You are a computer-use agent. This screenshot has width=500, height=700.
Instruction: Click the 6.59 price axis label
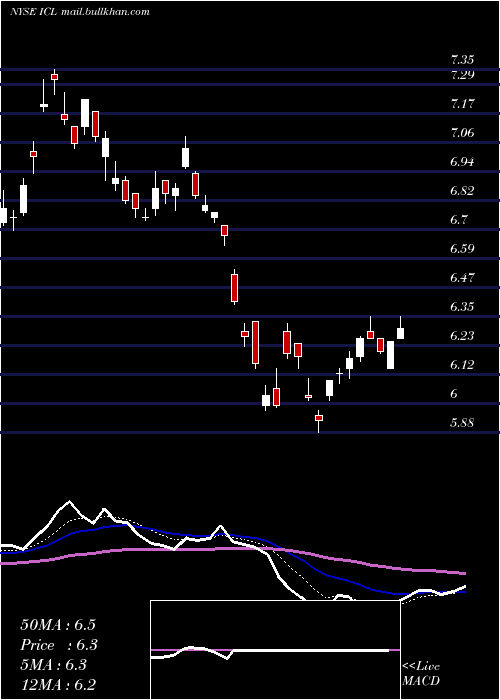(462, 249)
